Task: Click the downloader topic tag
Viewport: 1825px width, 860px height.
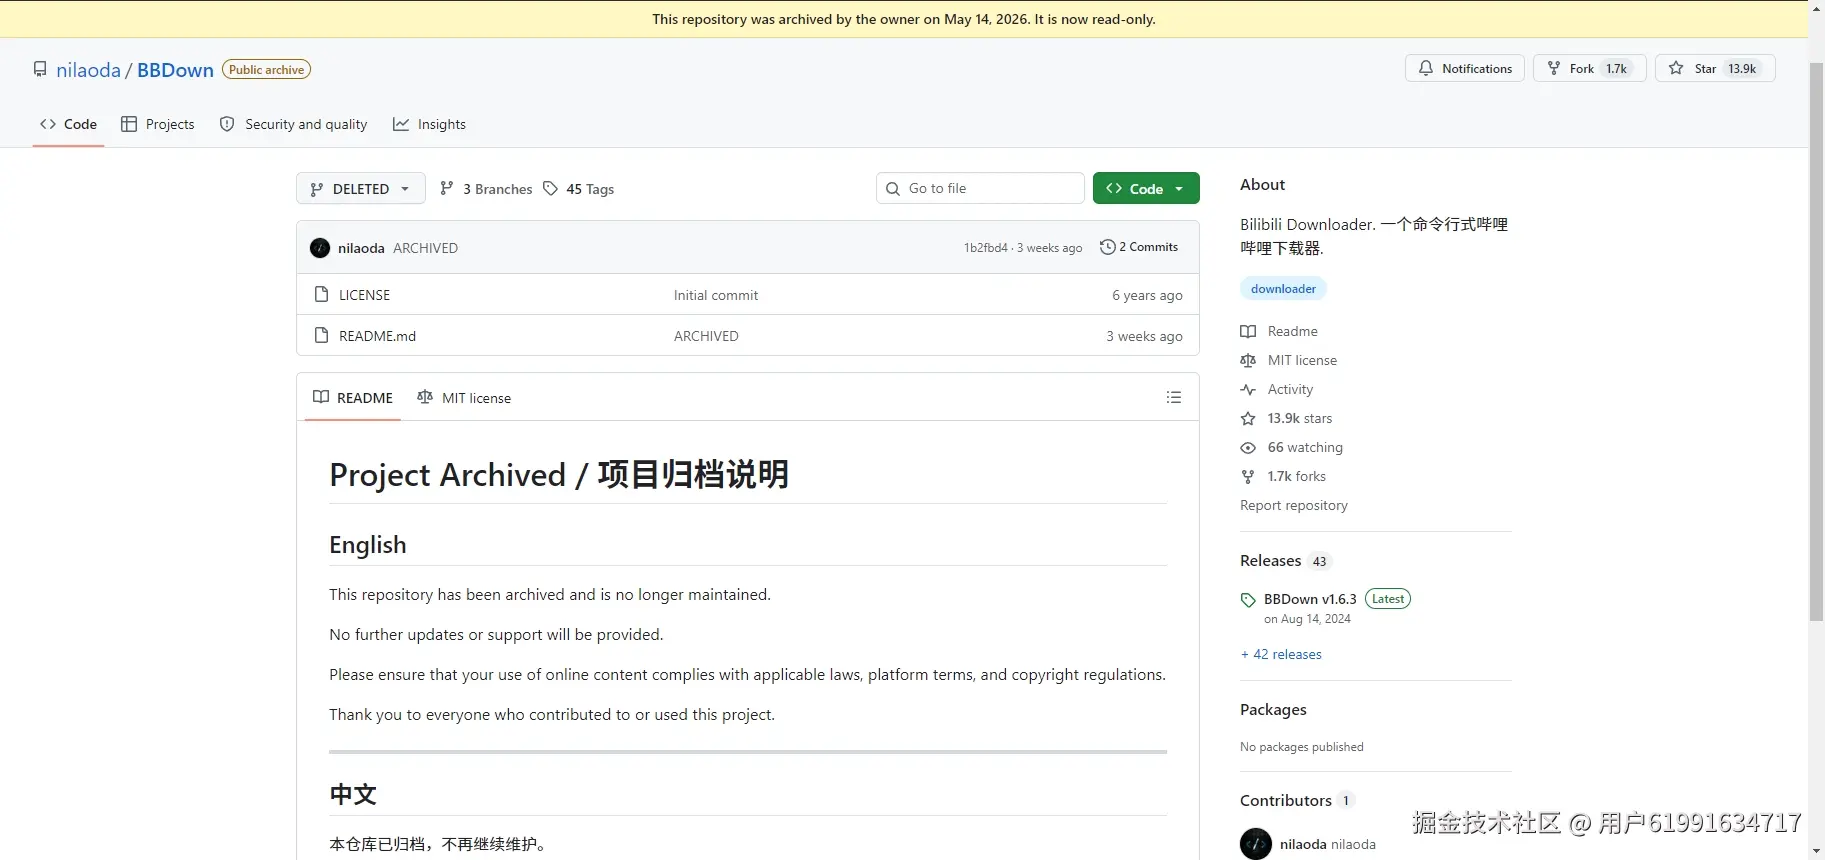Action: click(x=1283, y=289)
